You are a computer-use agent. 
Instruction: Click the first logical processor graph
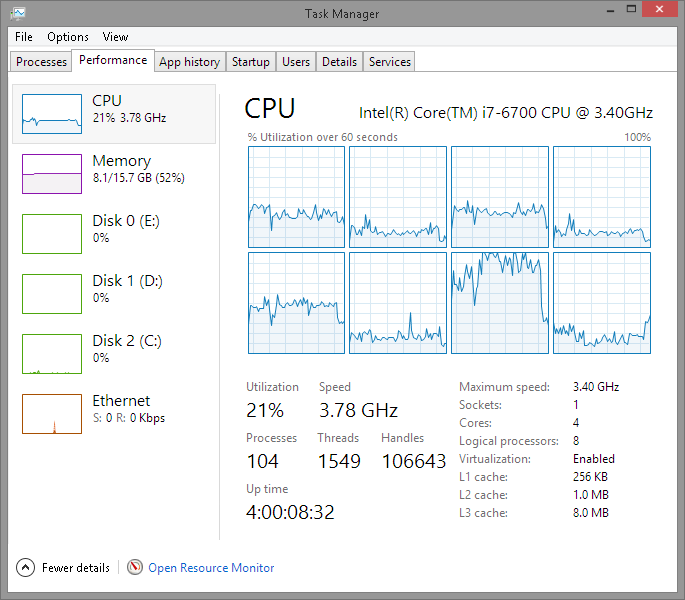point(296,197)
